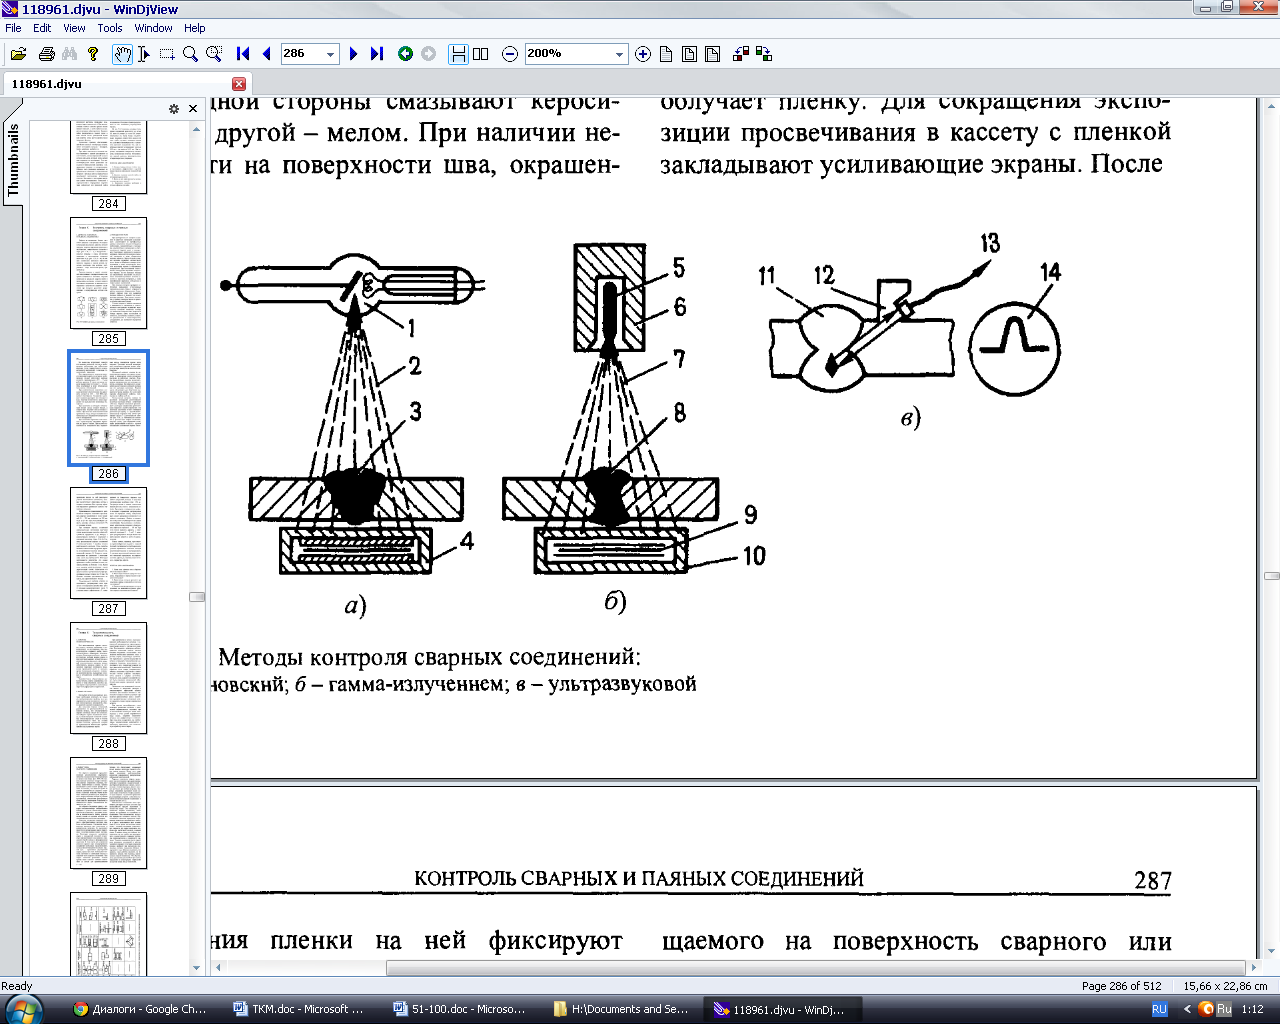Zoom in with plus button
This screenshot has width=1280, height=1024.
click(x=643, y=54)
